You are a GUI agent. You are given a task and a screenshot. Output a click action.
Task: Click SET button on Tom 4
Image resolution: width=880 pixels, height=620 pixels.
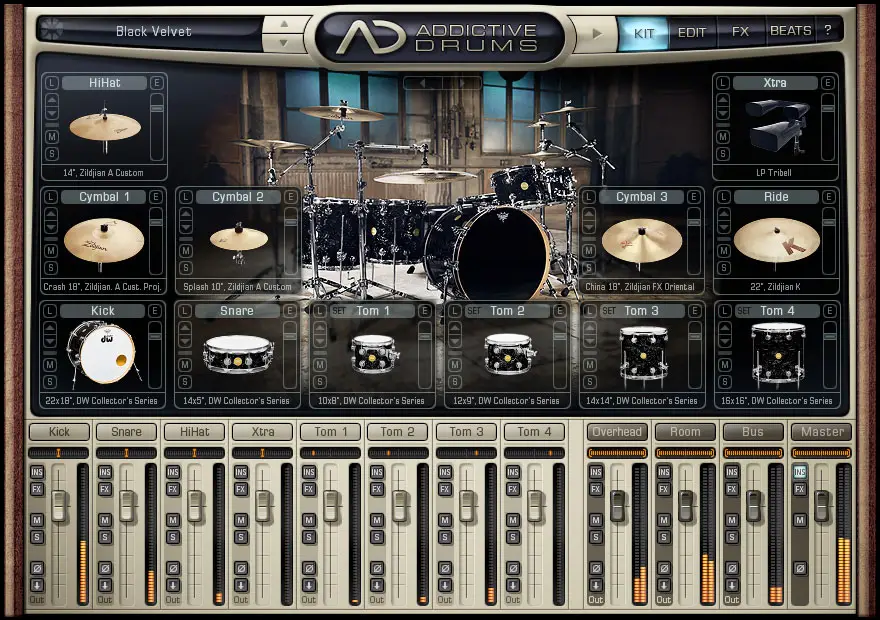point(744,311)
